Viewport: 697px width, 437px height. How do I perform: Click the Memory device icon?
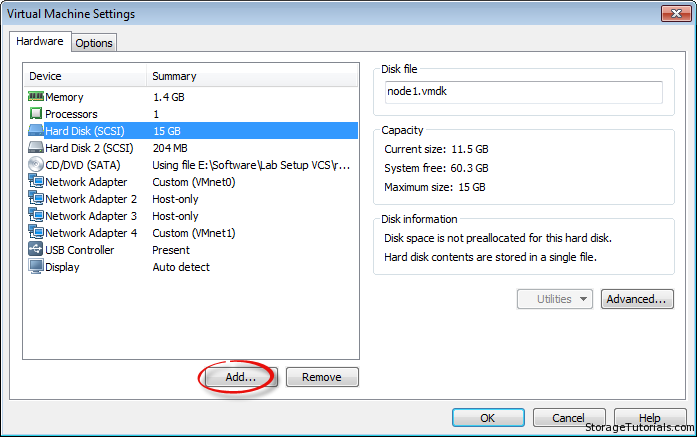[x=36, y=97]
